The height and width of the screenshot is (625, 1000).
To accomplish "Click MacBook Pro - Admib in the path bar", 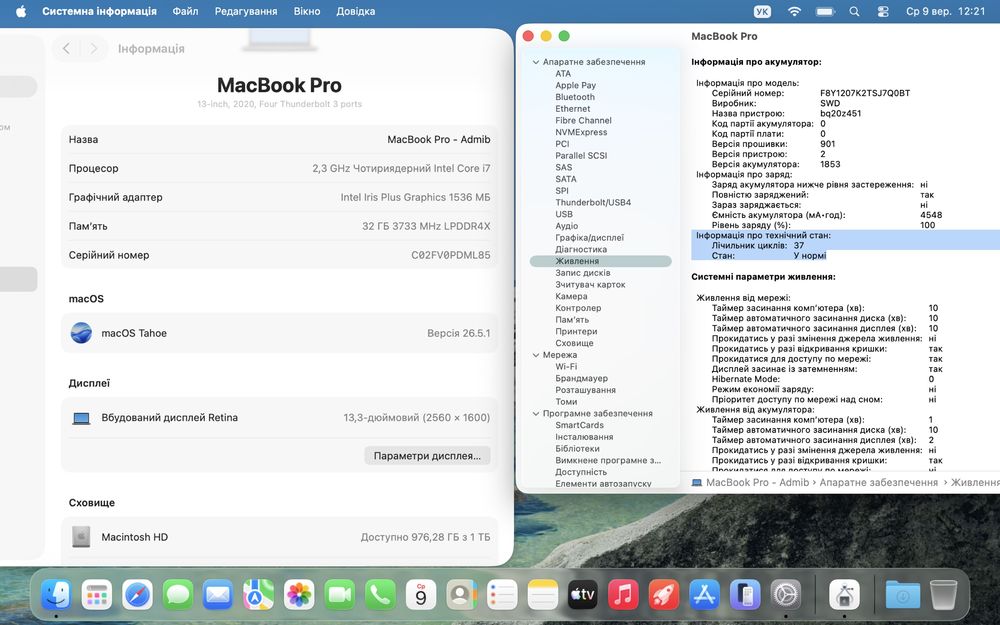I will coord(757,483).
